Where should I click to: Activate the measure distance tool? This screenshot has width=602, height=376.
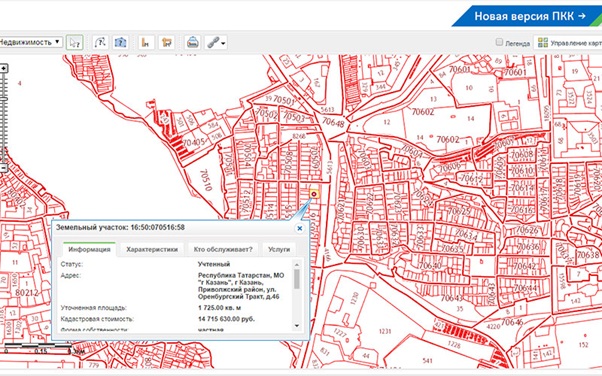pyautogui.click(x=146, y=42)
